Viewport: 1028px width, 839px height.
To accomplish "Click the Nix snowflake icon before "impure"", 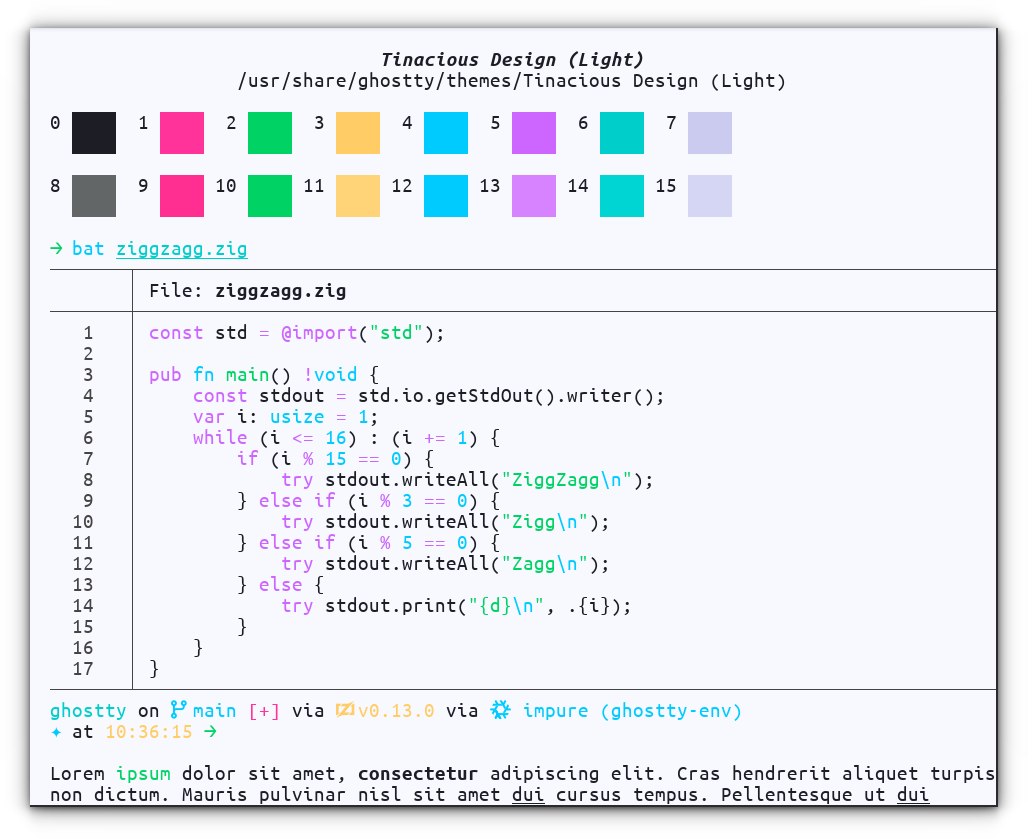I will tap(498, 710).
